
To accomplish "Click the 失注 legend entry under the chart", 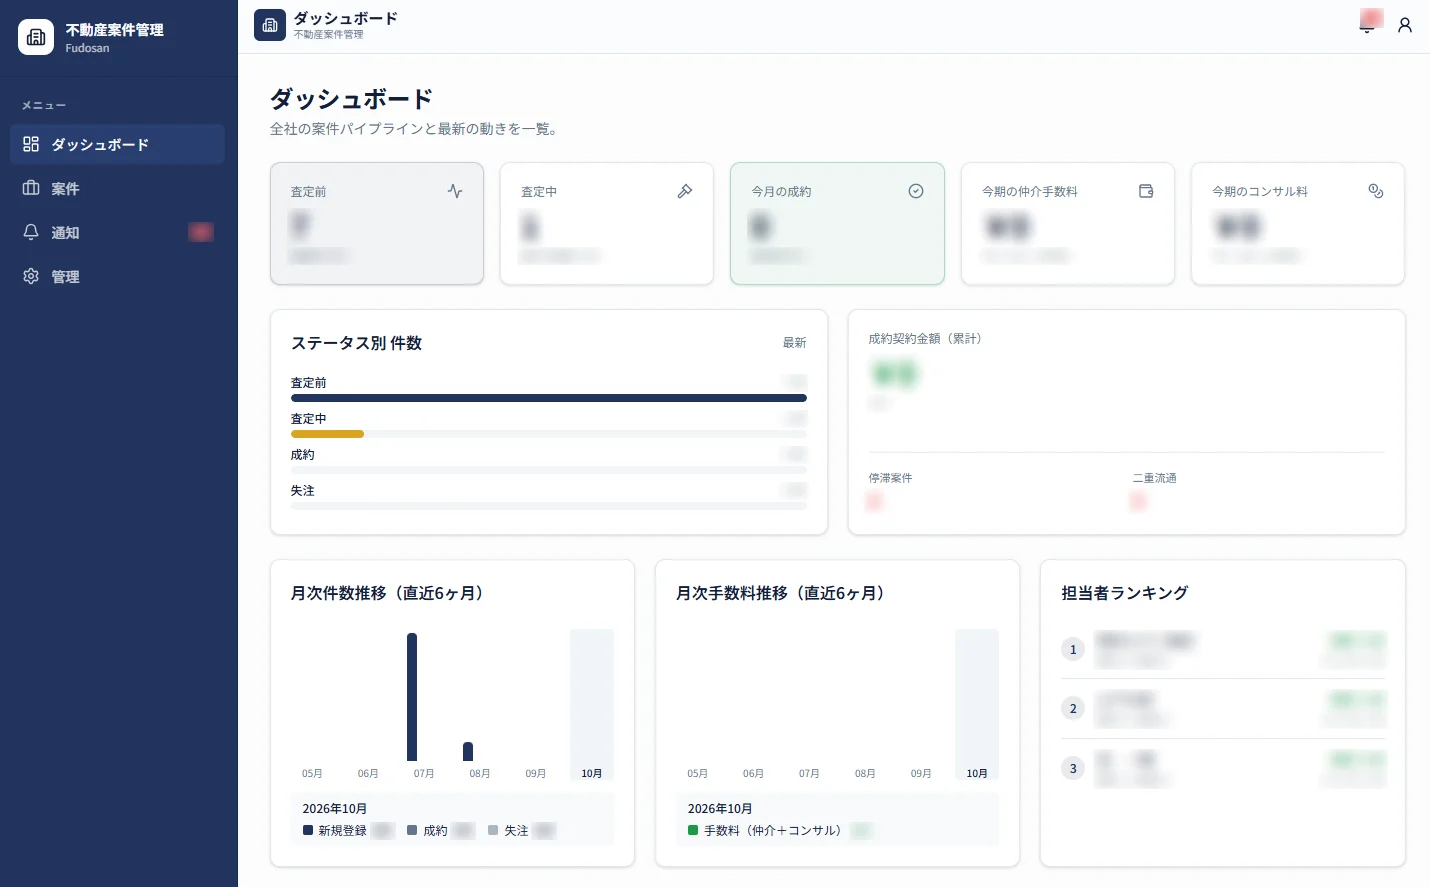I will point(521,830).
